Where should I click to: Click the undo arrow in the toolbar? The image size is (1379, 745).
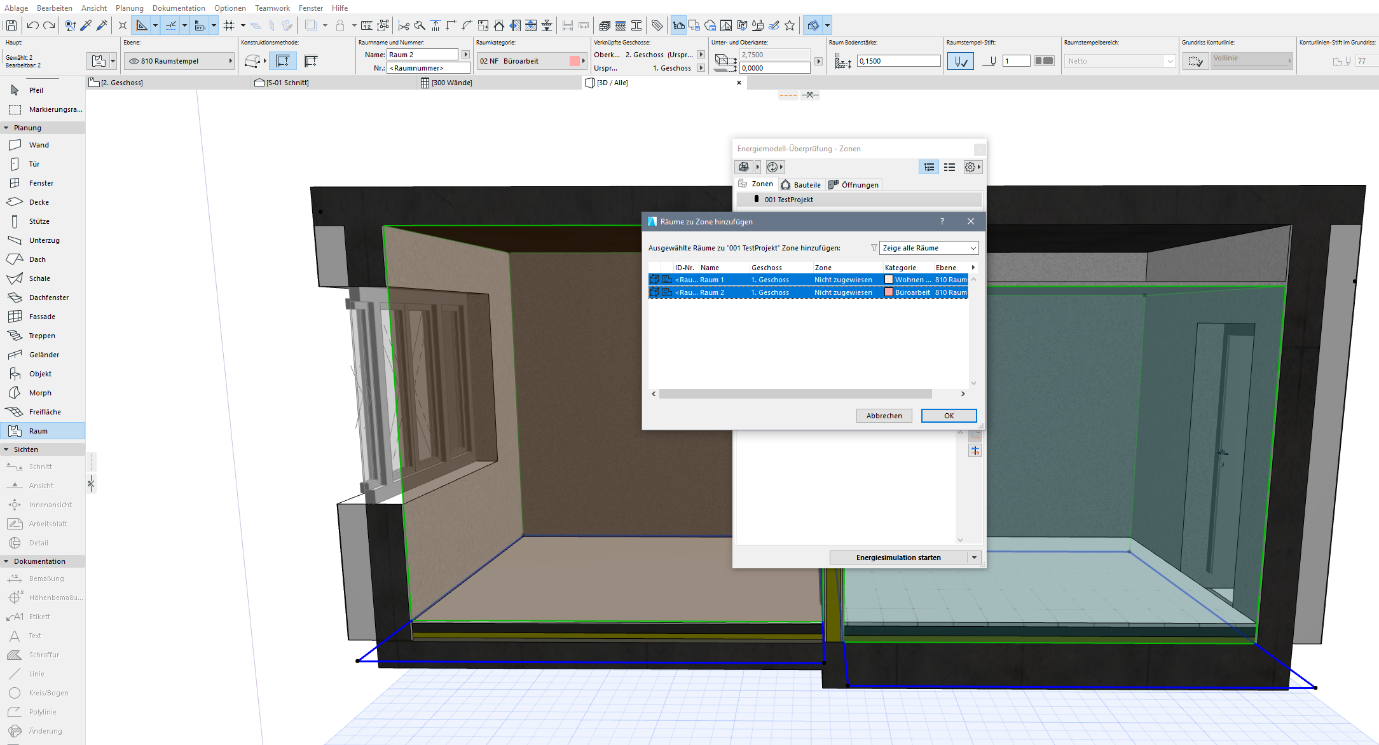pos(32,25)
